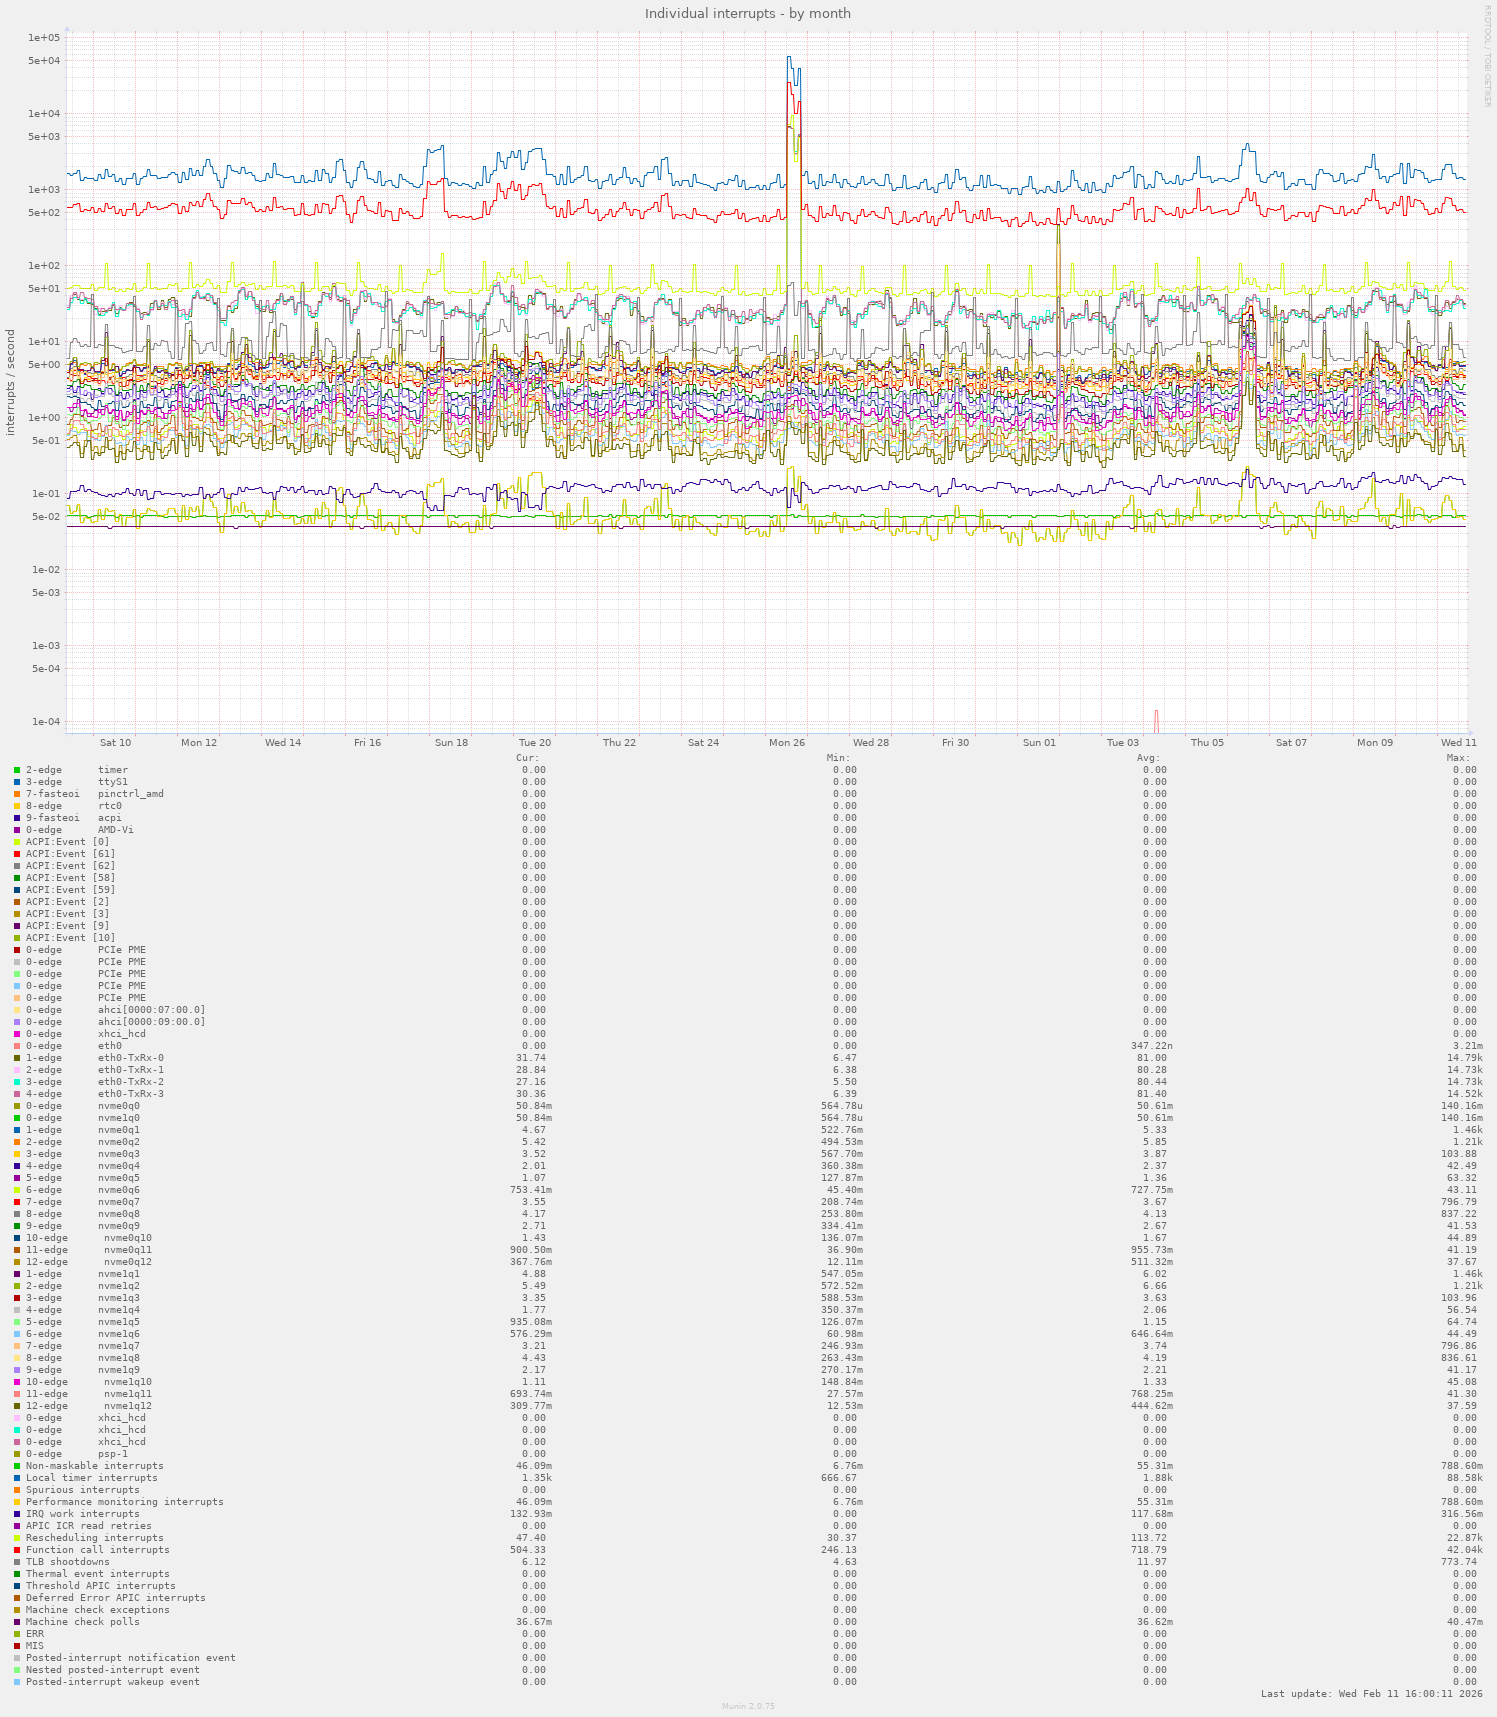The width and height of the screenshot is (1497, 1717).
Task: Click the 'Avg:' column header
Action: point(1148,758)
